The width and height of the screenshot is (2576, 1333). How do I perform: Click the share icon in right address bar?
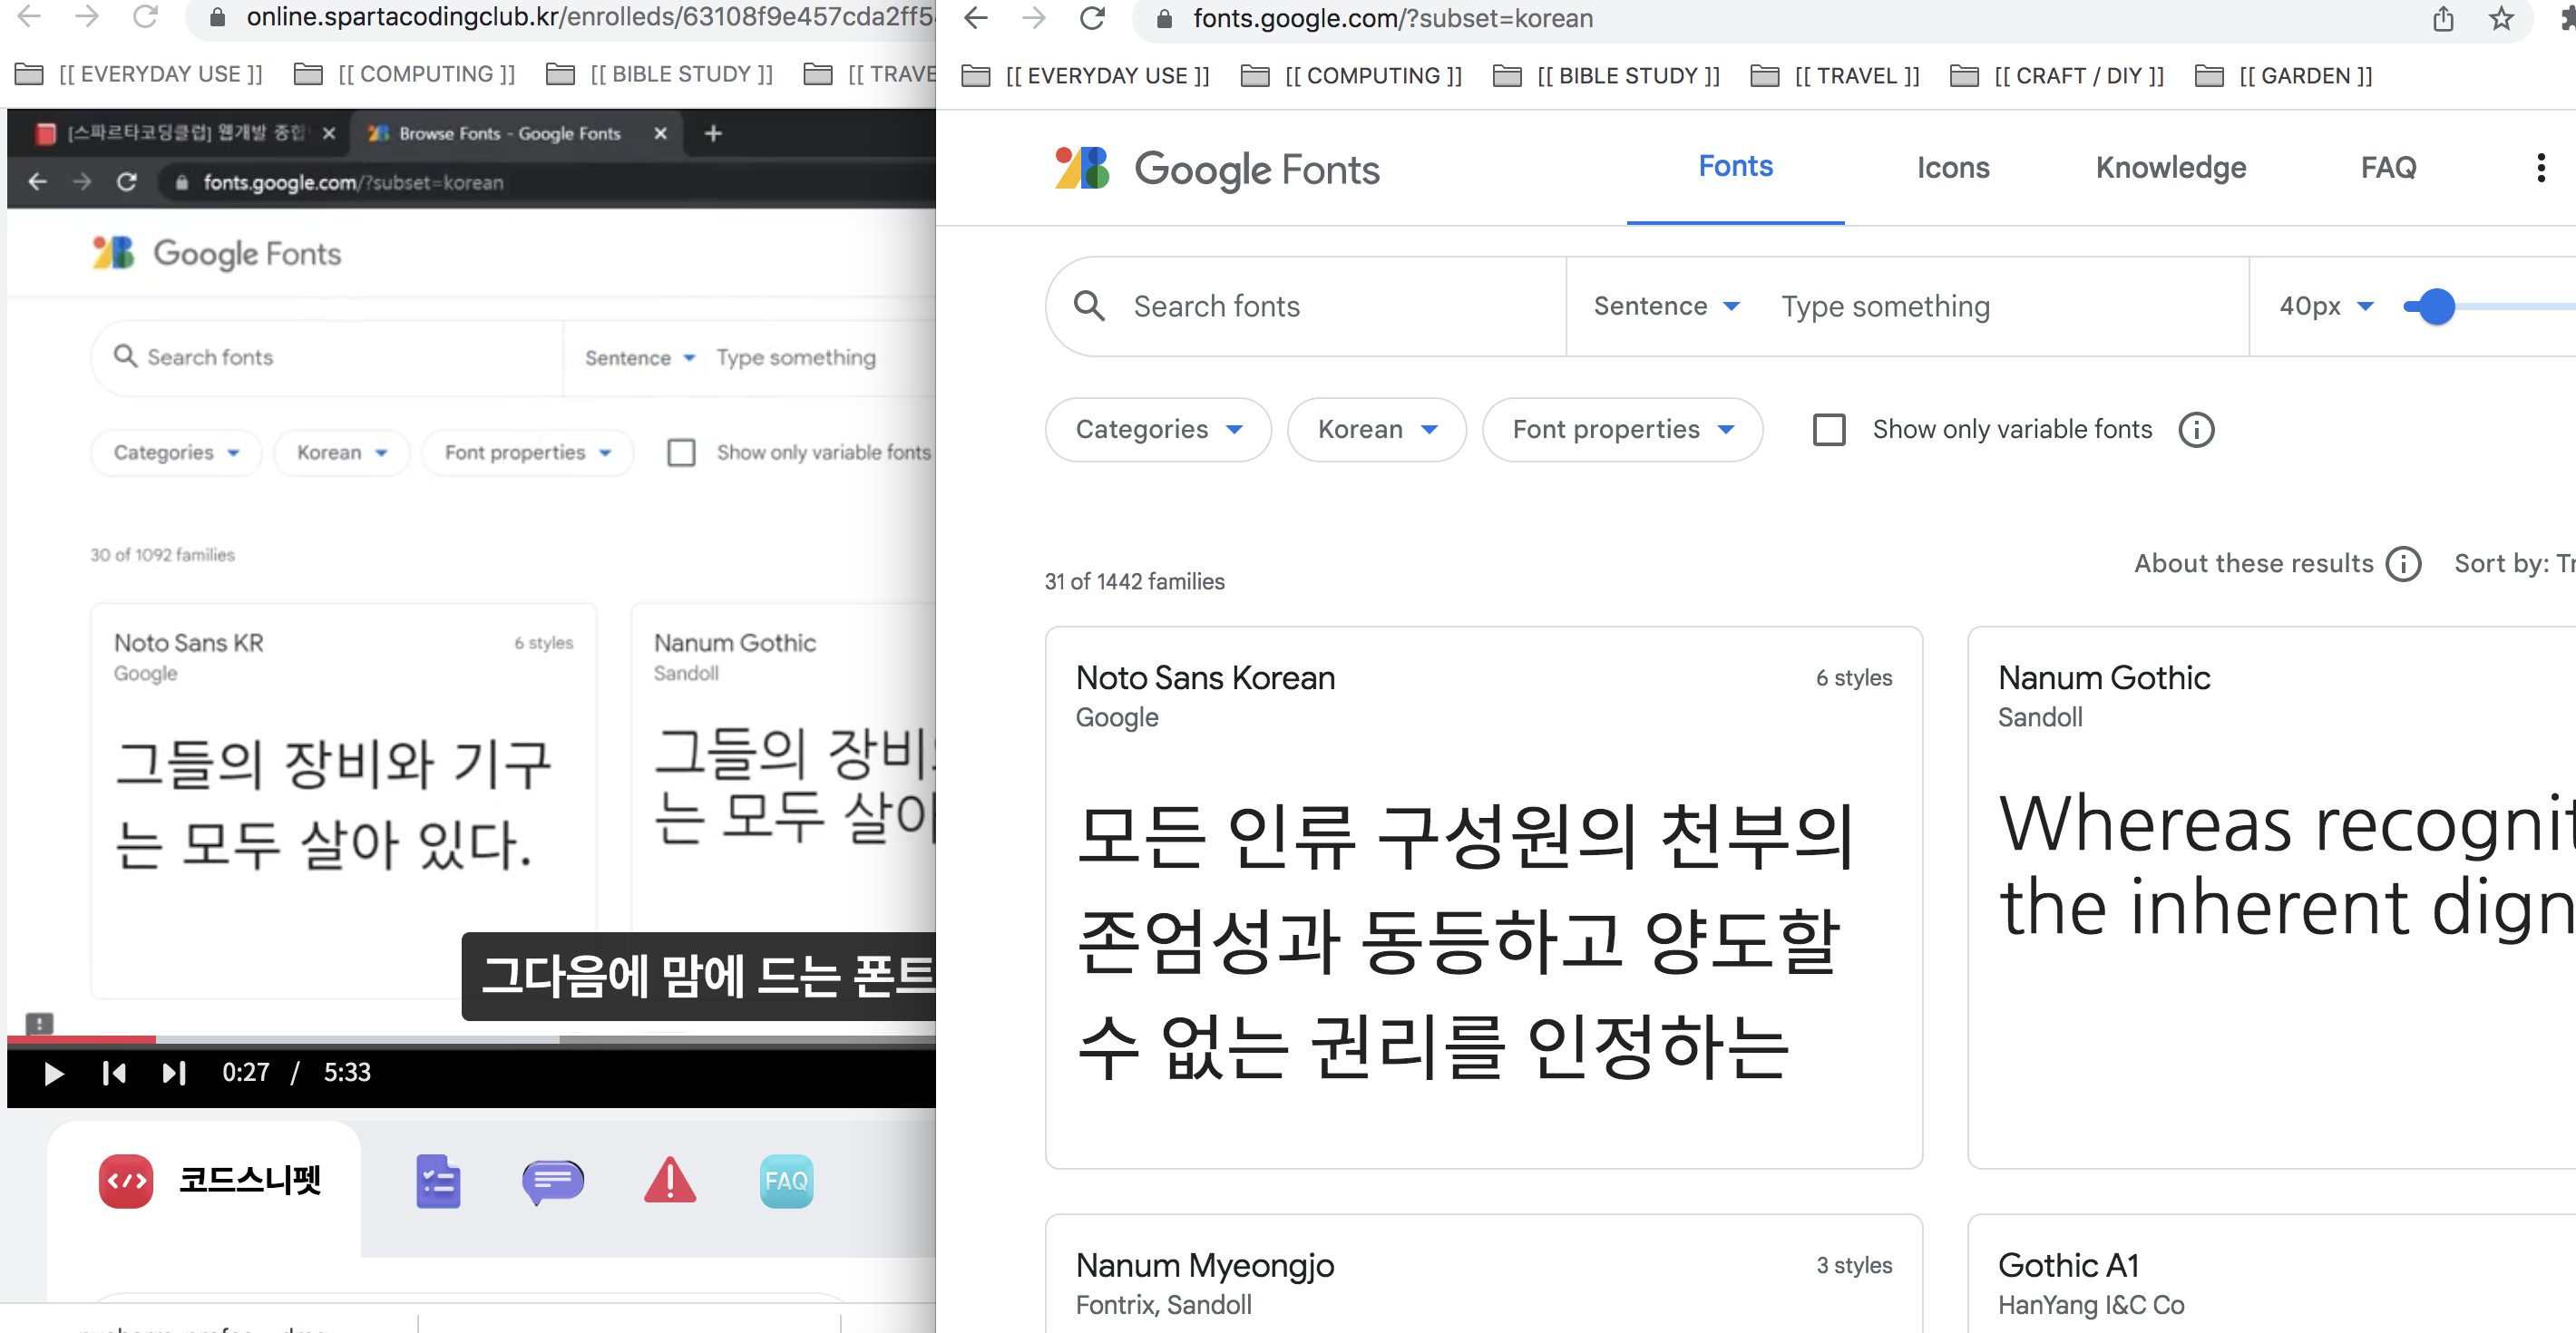(2443, 18)
